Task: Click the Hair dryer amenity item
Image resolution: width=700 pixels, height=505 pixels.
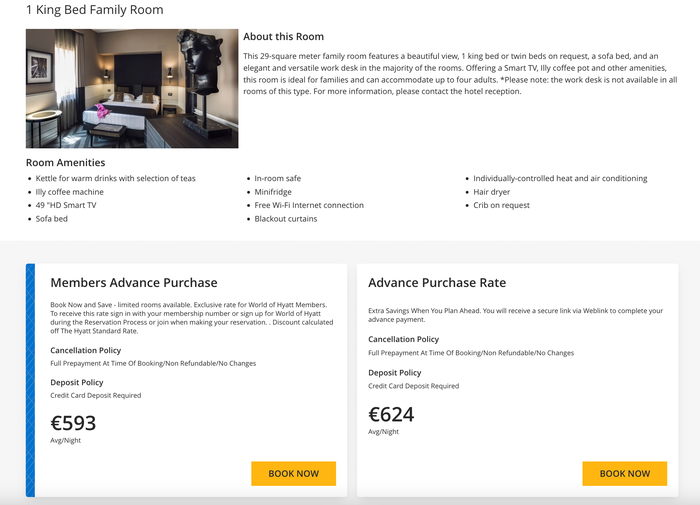Action: [x=492, y=192]
